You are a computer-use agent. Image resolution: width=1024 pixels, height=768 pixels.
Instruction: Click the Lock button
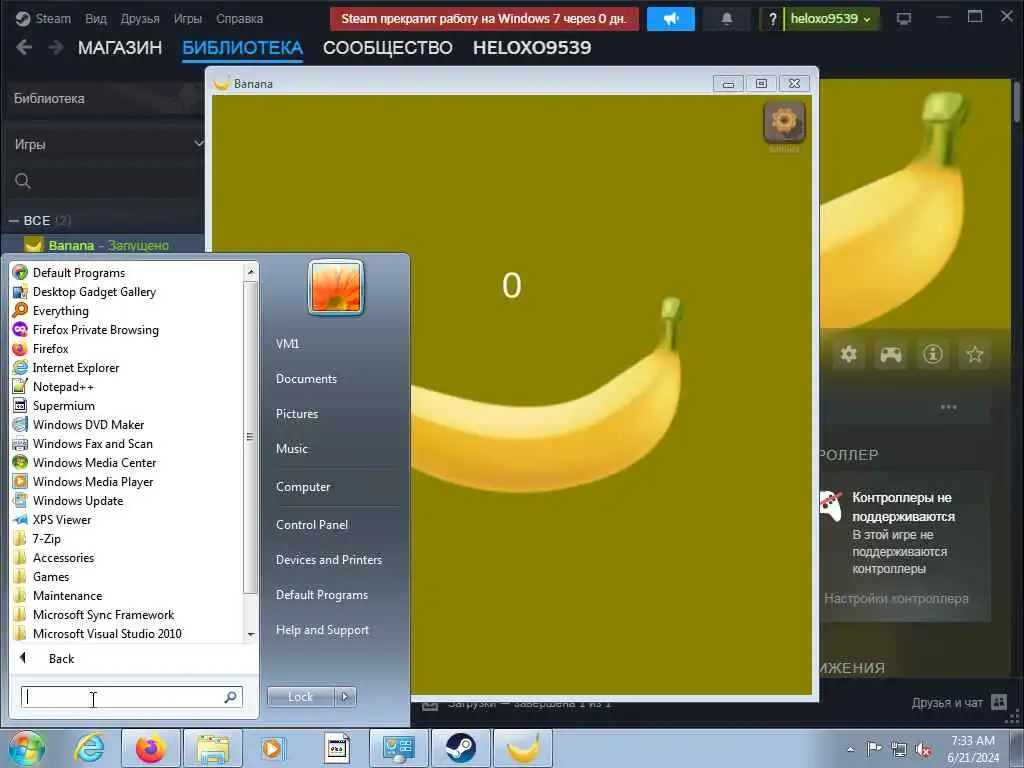pyautogui.click(x=300, y=697)
